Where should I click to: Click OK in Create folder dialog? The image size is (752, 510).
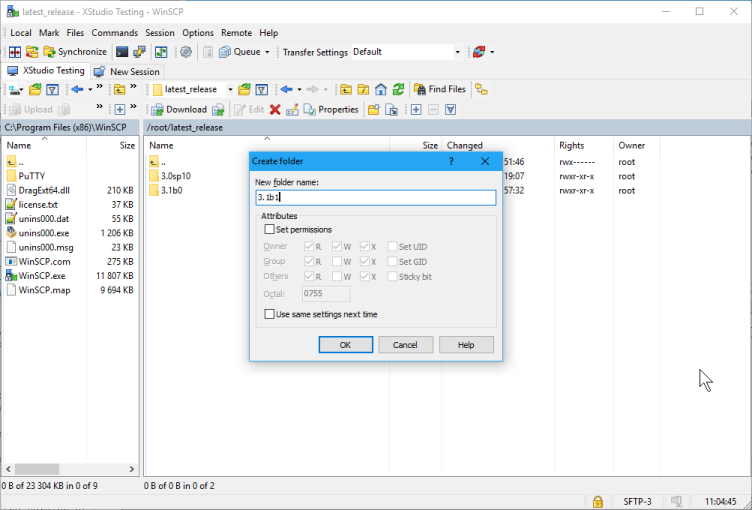[346, 345]
